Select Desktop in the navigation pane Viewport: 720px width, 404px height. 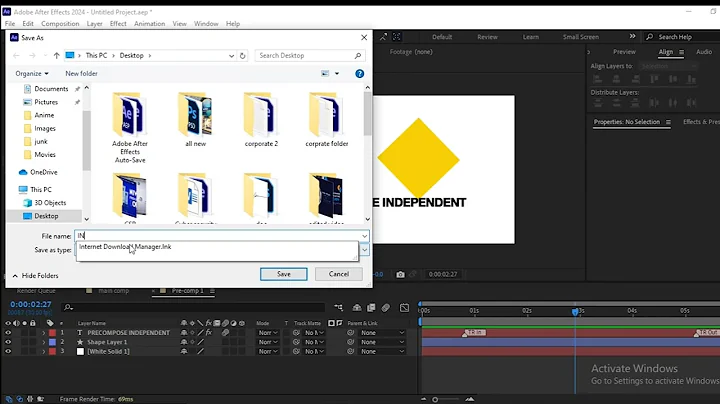[46, 216]
